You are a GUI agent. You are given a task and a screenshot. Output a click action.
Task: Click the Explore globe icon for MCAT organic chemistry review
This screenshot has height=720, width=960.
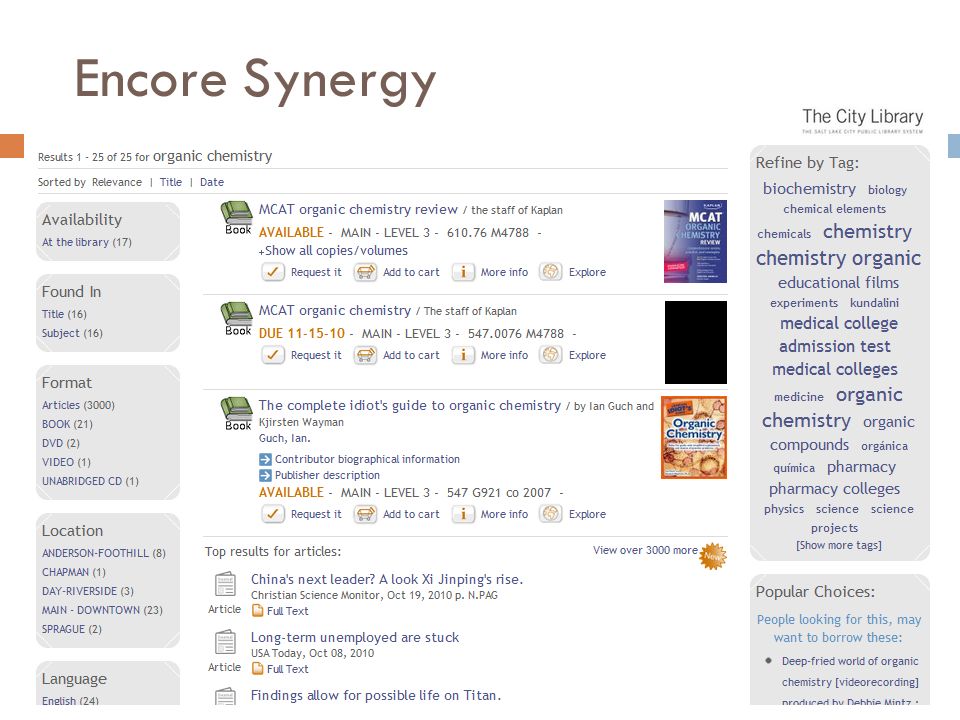(550, 272)
